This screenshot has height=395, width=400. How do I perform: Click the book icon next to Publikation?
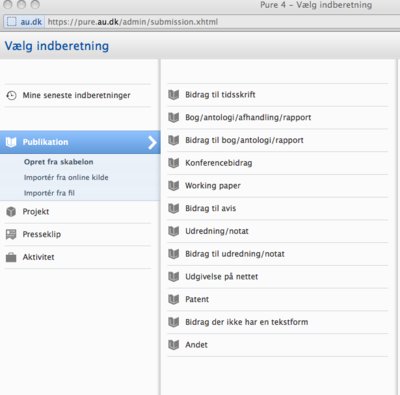[11, 142]
